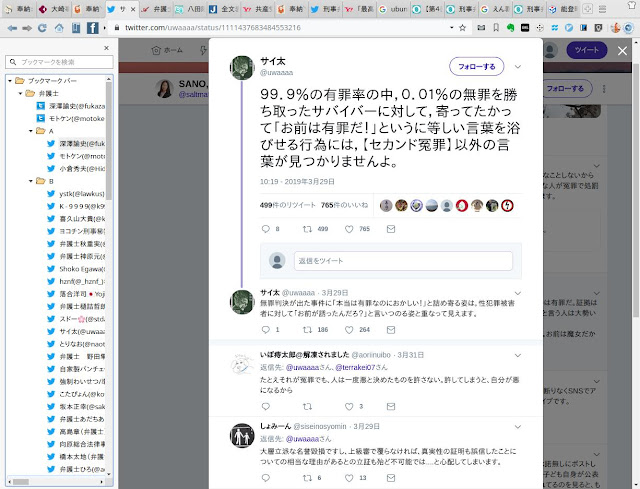Retweet いぼ痔太郎's reply
The height and width of the screenshot is (489, 640).
click(307, 407)
